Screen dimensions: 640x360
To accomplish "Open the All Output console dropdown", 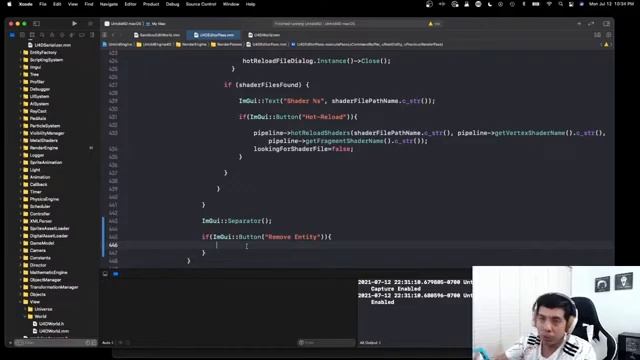I will (370, 342).
